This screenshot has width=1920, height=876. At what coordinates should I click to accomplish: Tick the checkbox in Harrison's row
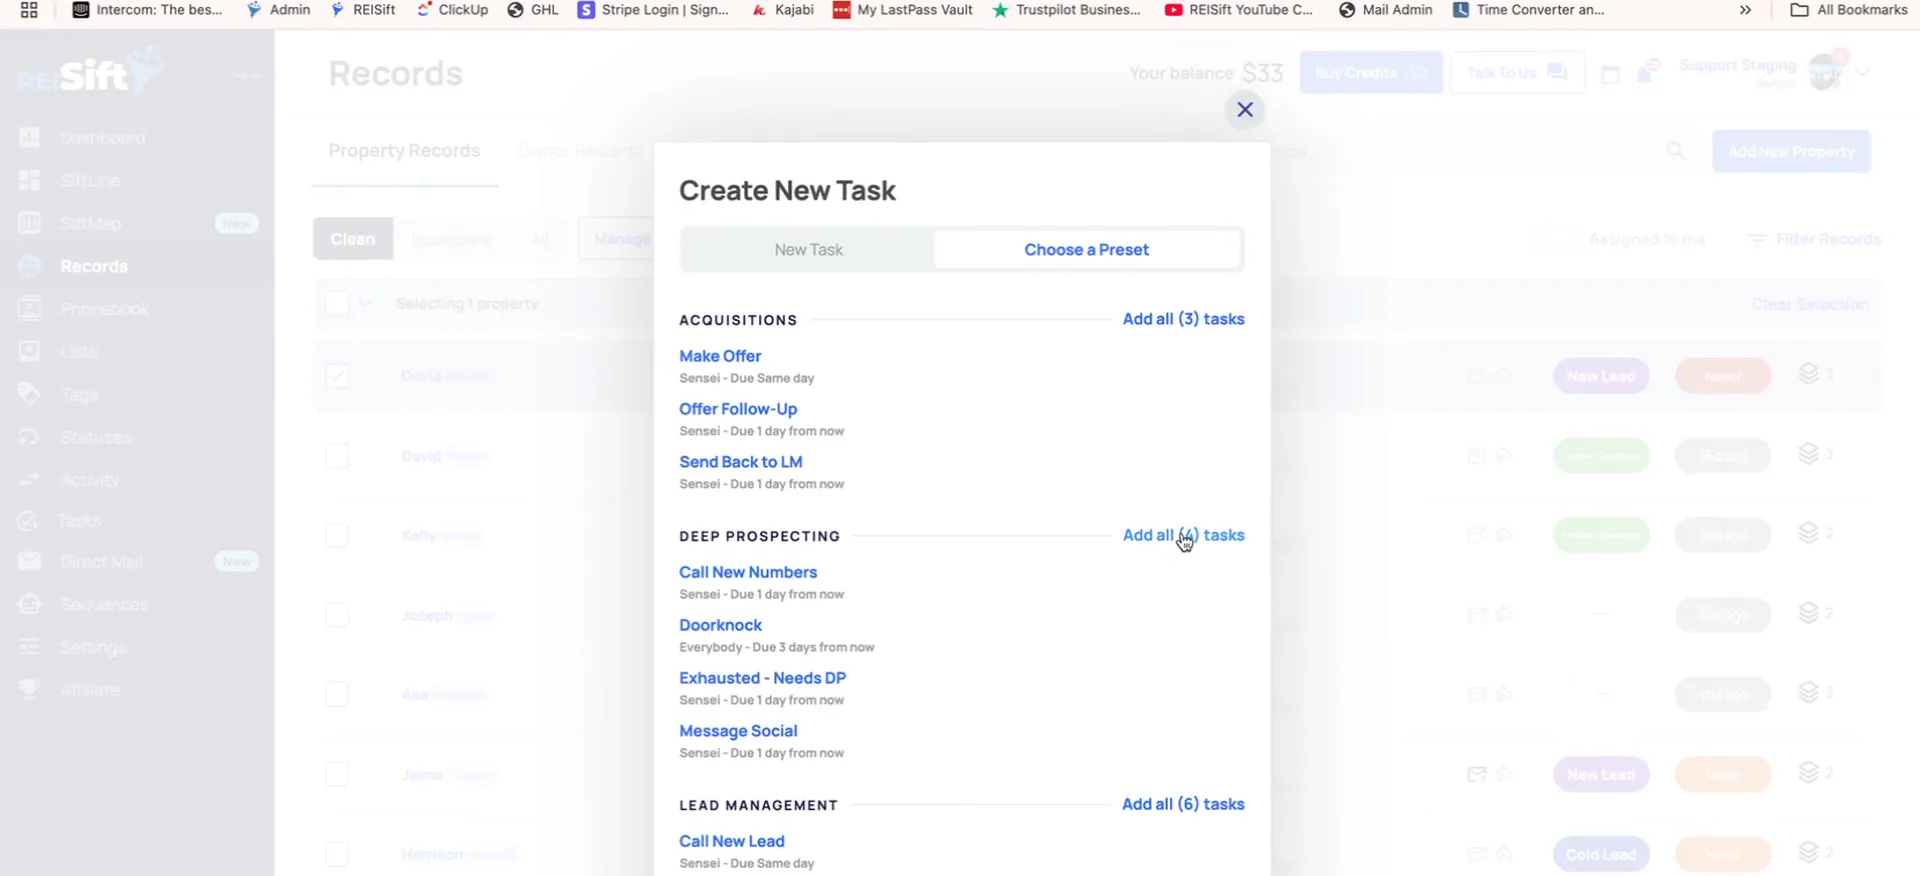click(337, 854)
